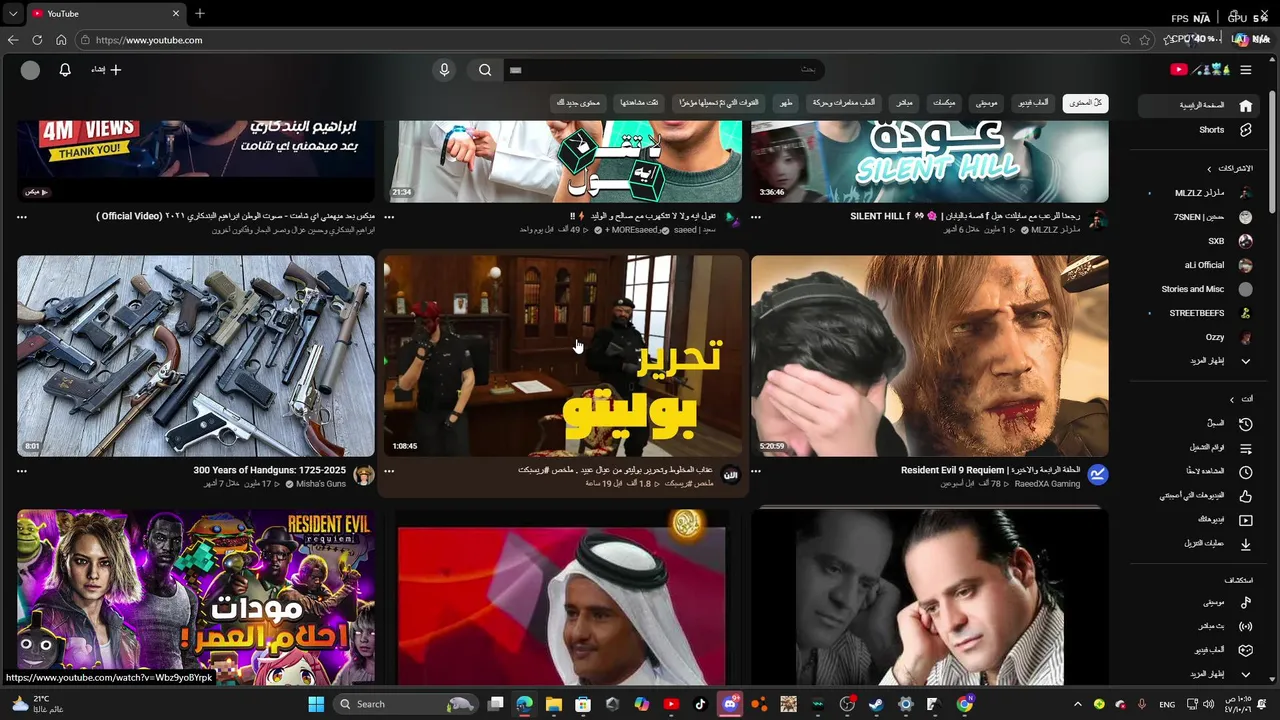Image resolution: width=1280 pixels, height=720 pixels.
Task: Click the voice search microphone icon
Action: click(x=445, y=70)
